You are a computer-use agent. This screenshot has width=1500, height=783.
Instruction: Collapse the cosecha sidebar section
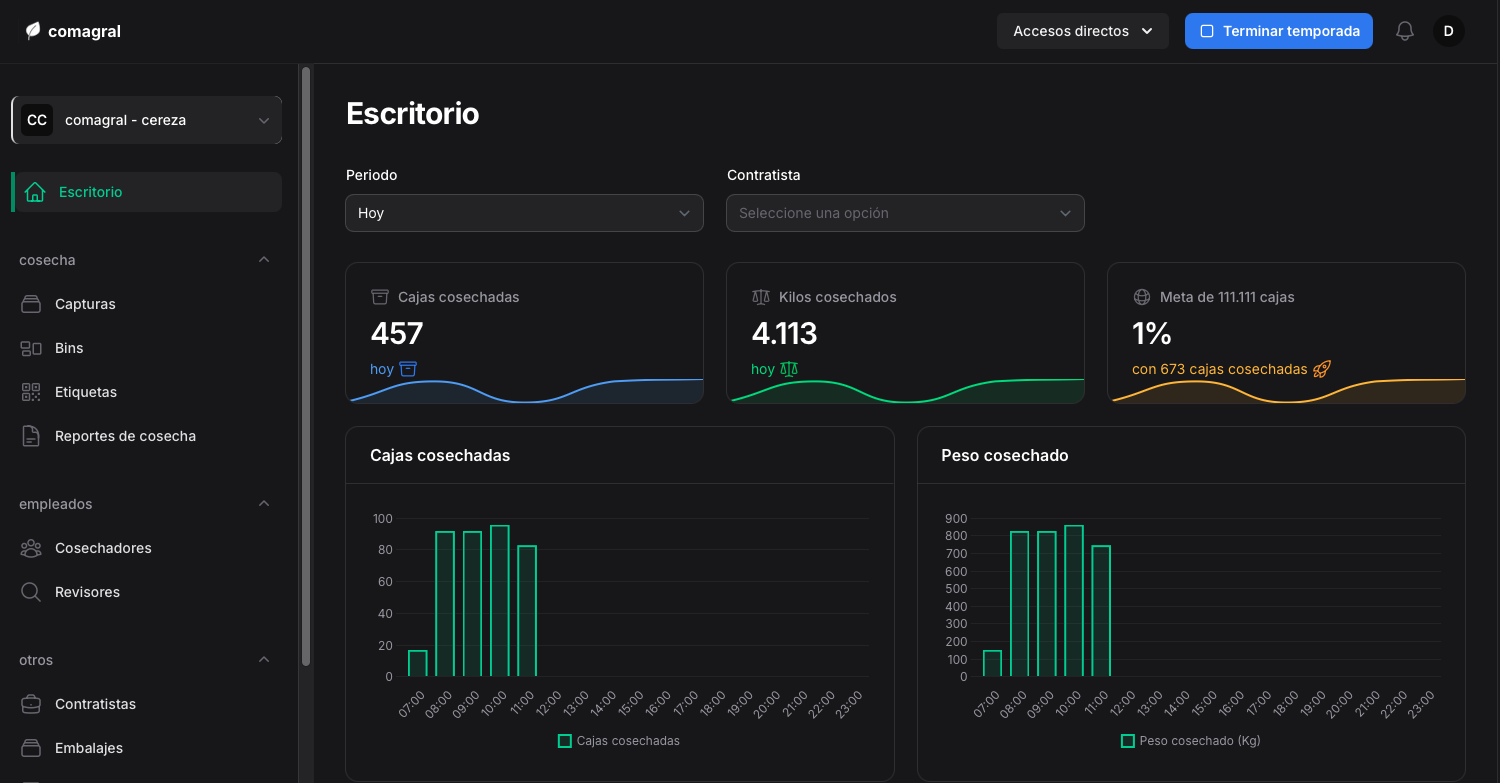tap(264, 260)
